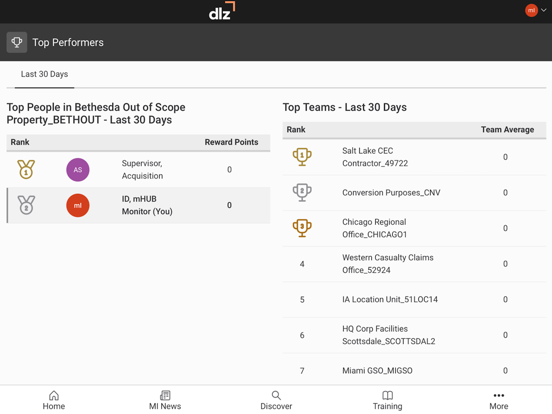Click the silver trophy for Conversion Purposes_CNV

tap(302, 193)
